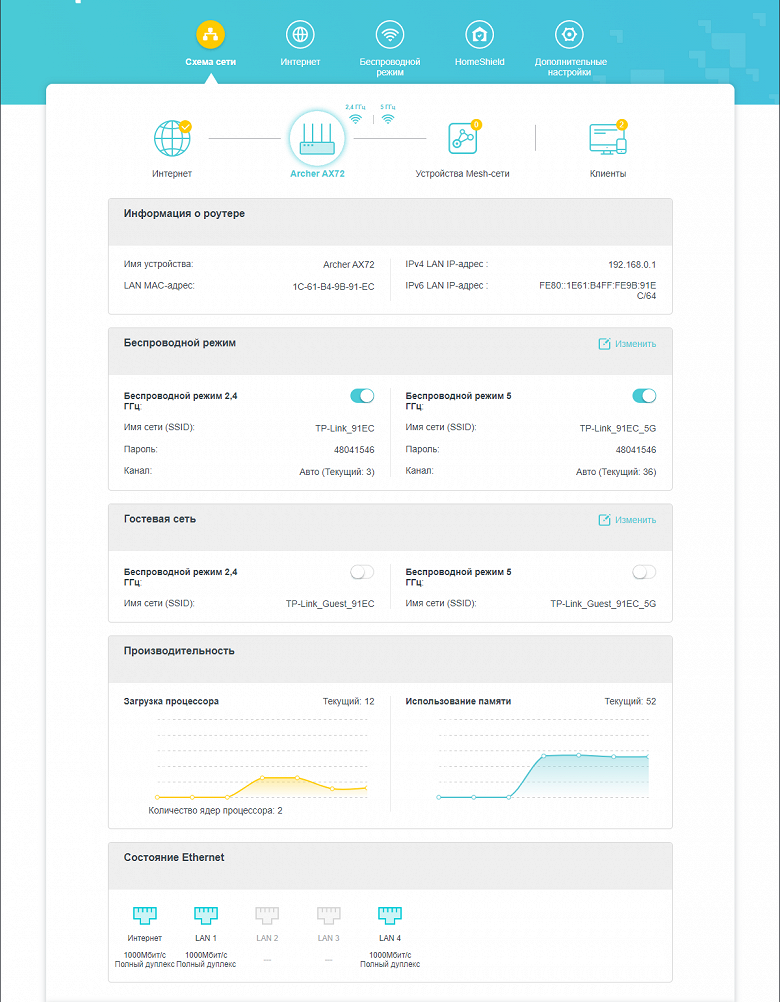
Task: Click channel value Авто (Текущий: 3)
Action: pos(337,472)
